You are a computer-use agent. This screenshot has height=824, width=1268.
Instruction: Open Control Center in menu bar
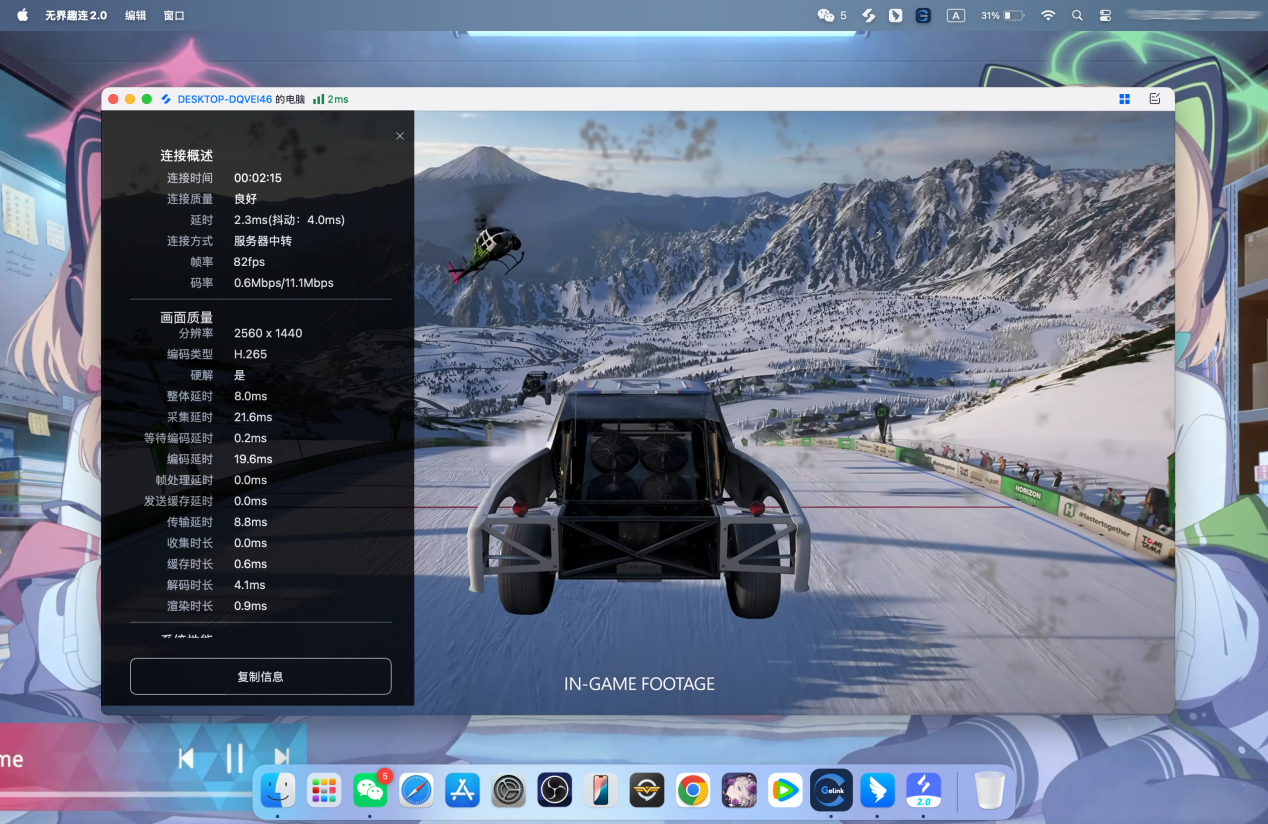click(1106, 16)
